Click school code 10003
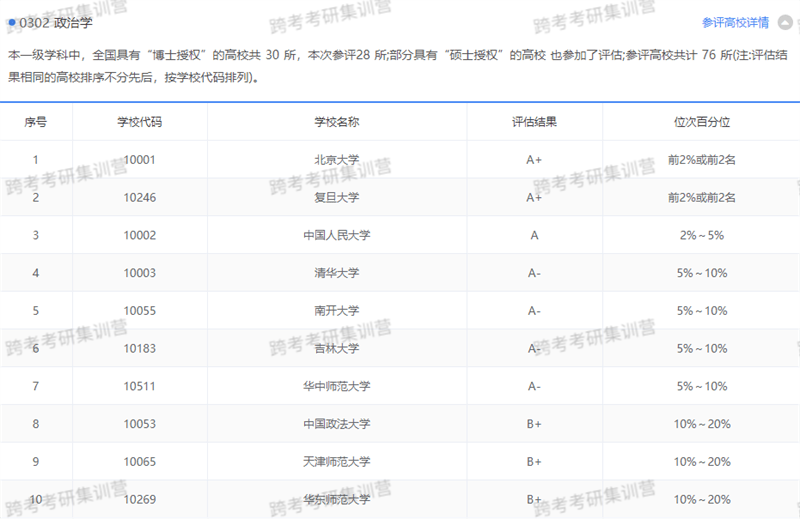 (140, 273)
